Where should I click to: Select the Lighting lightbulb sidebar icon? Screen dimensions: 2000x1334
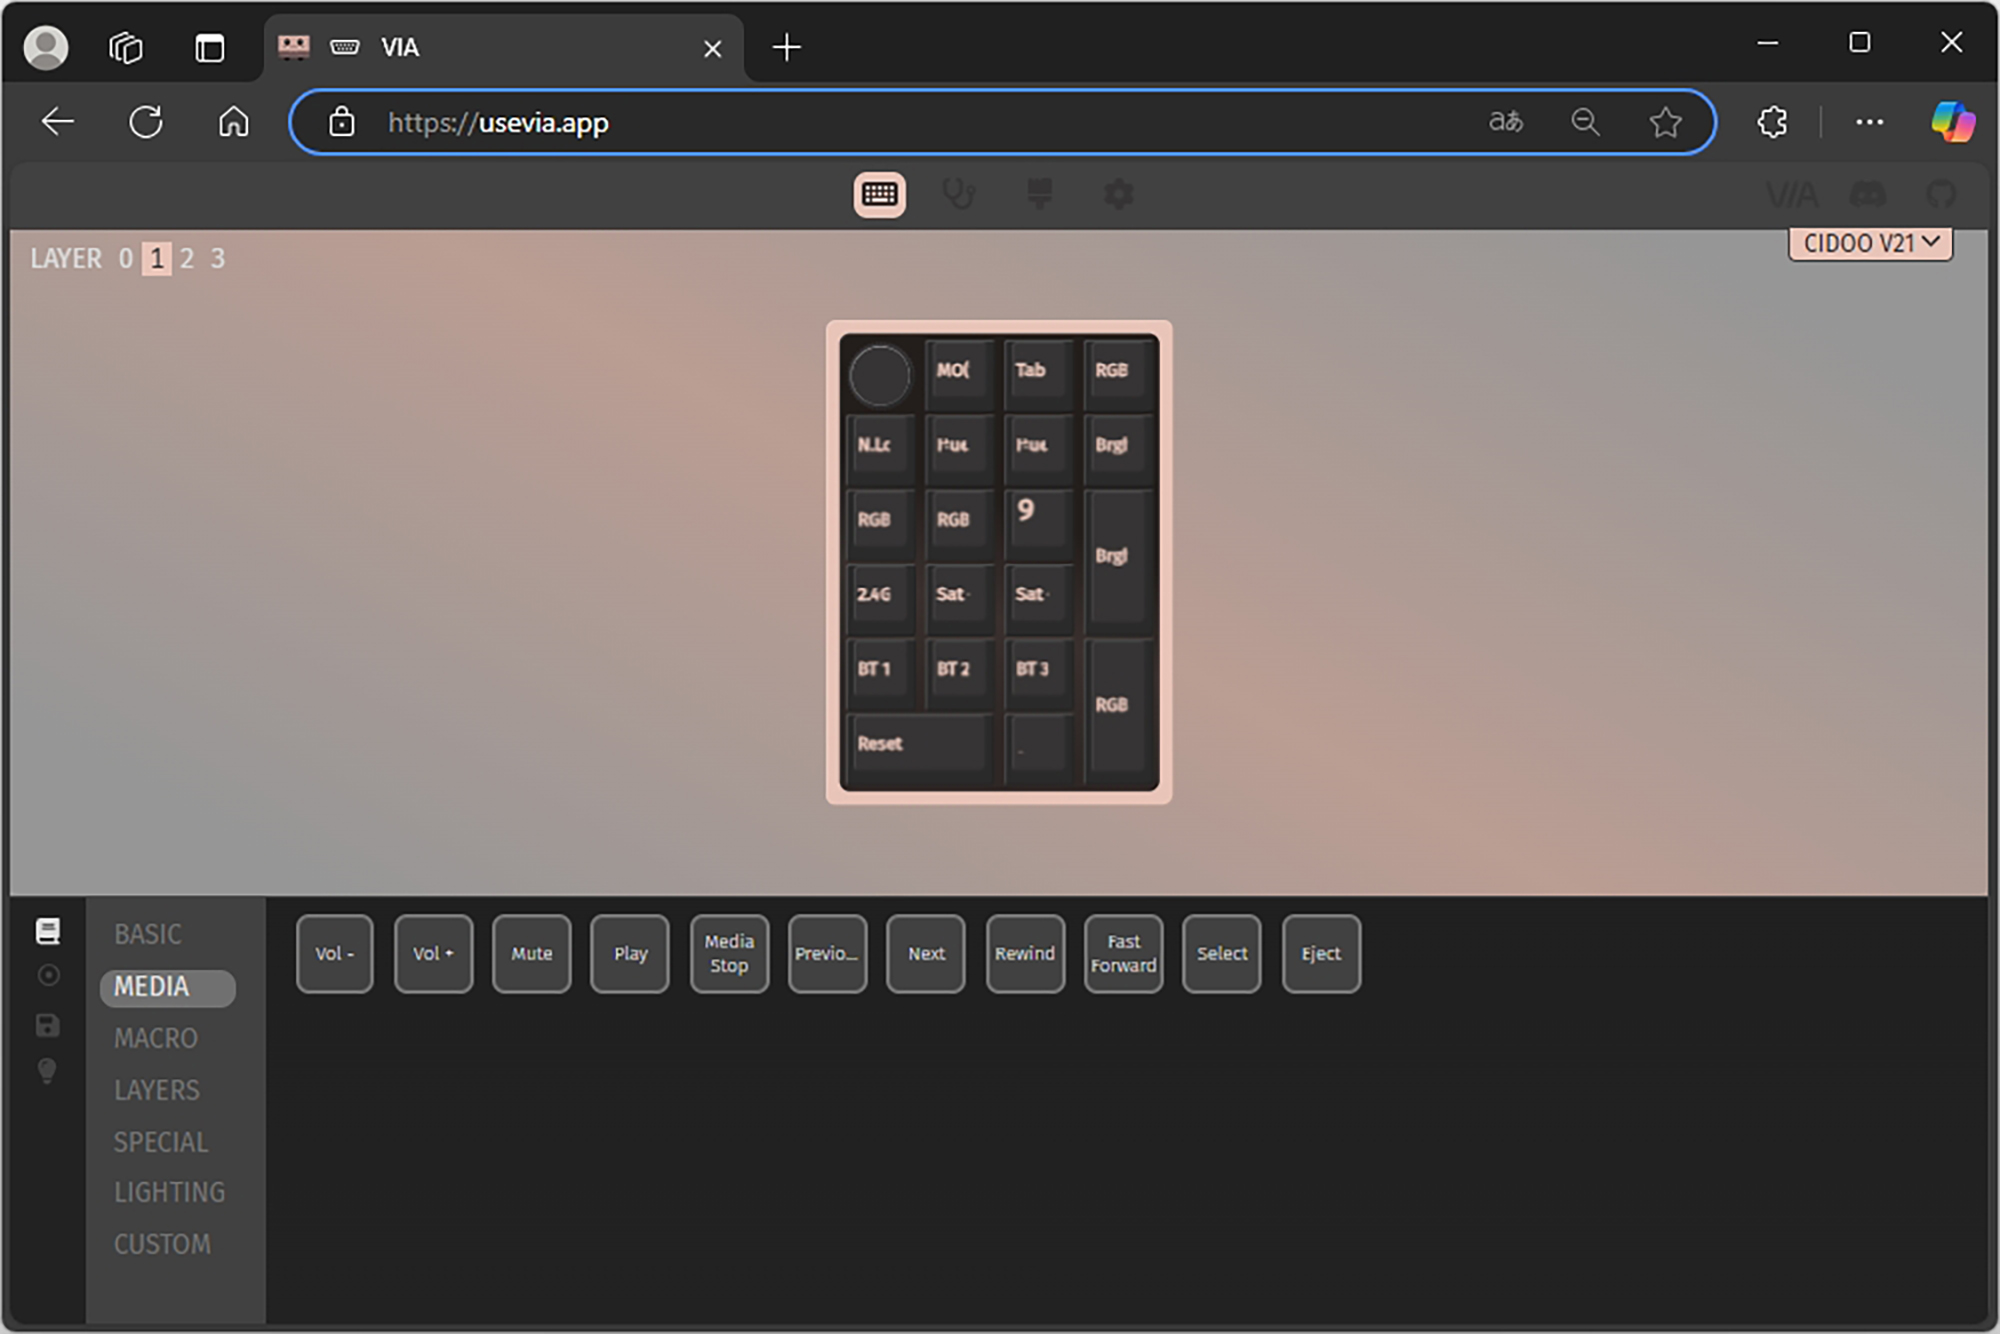point(47,1071)
